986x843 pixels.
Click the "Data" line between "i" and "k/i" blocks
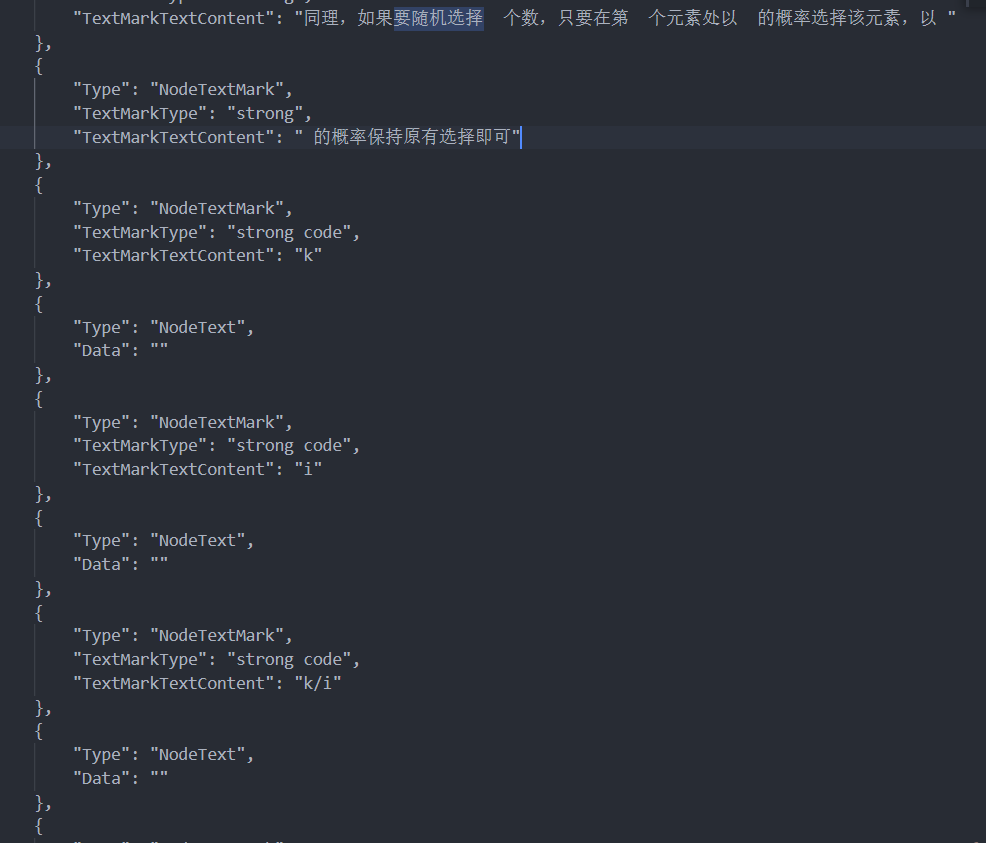point(121,565)
